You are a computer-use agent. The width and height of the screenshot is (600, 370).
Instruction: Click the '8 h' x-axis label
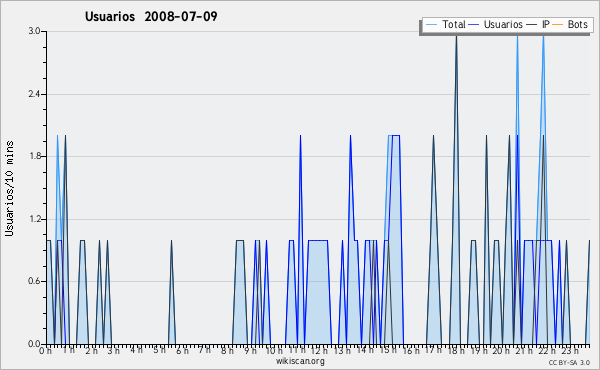point(227,350)
